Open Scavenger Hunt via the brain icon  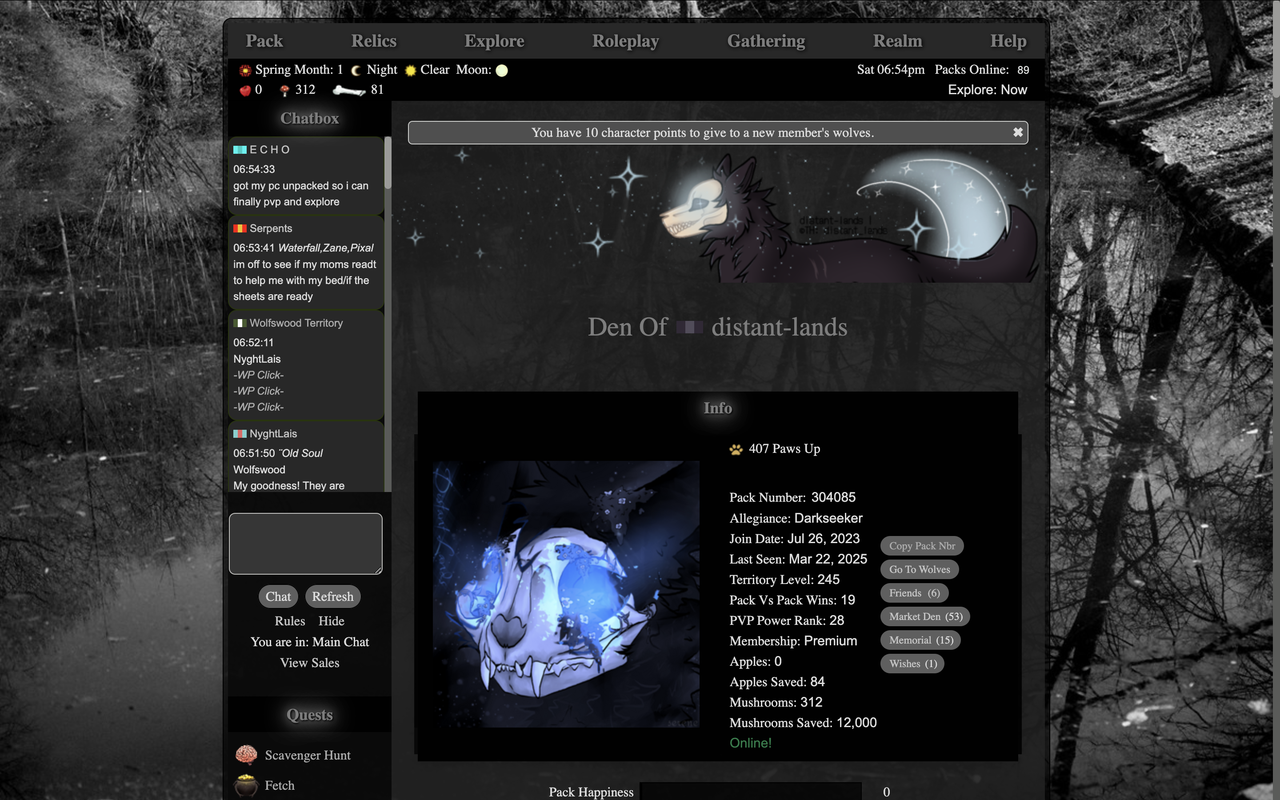[x=244, y=755]
